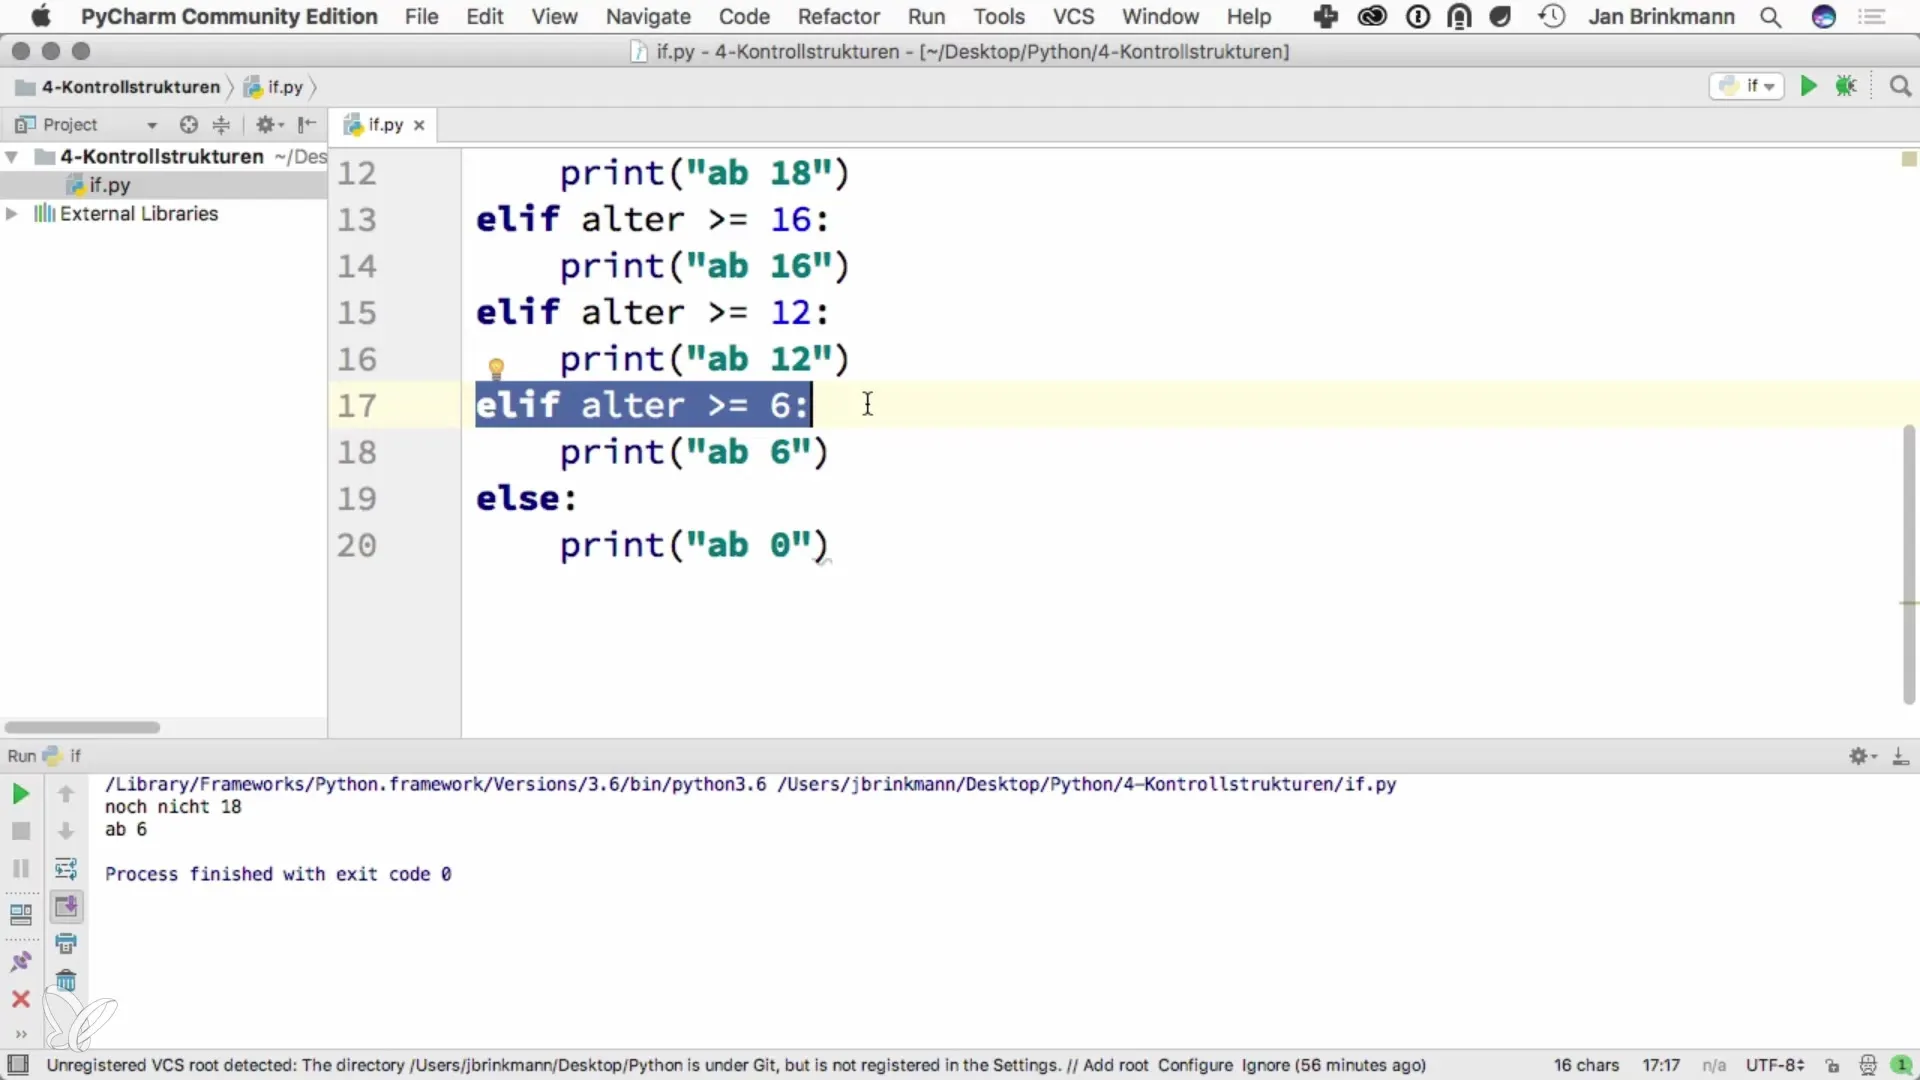This screenshot has width=1920, height=1080.
Task: Click Up the Stack Trace arrow
Action: click(66, 794)
